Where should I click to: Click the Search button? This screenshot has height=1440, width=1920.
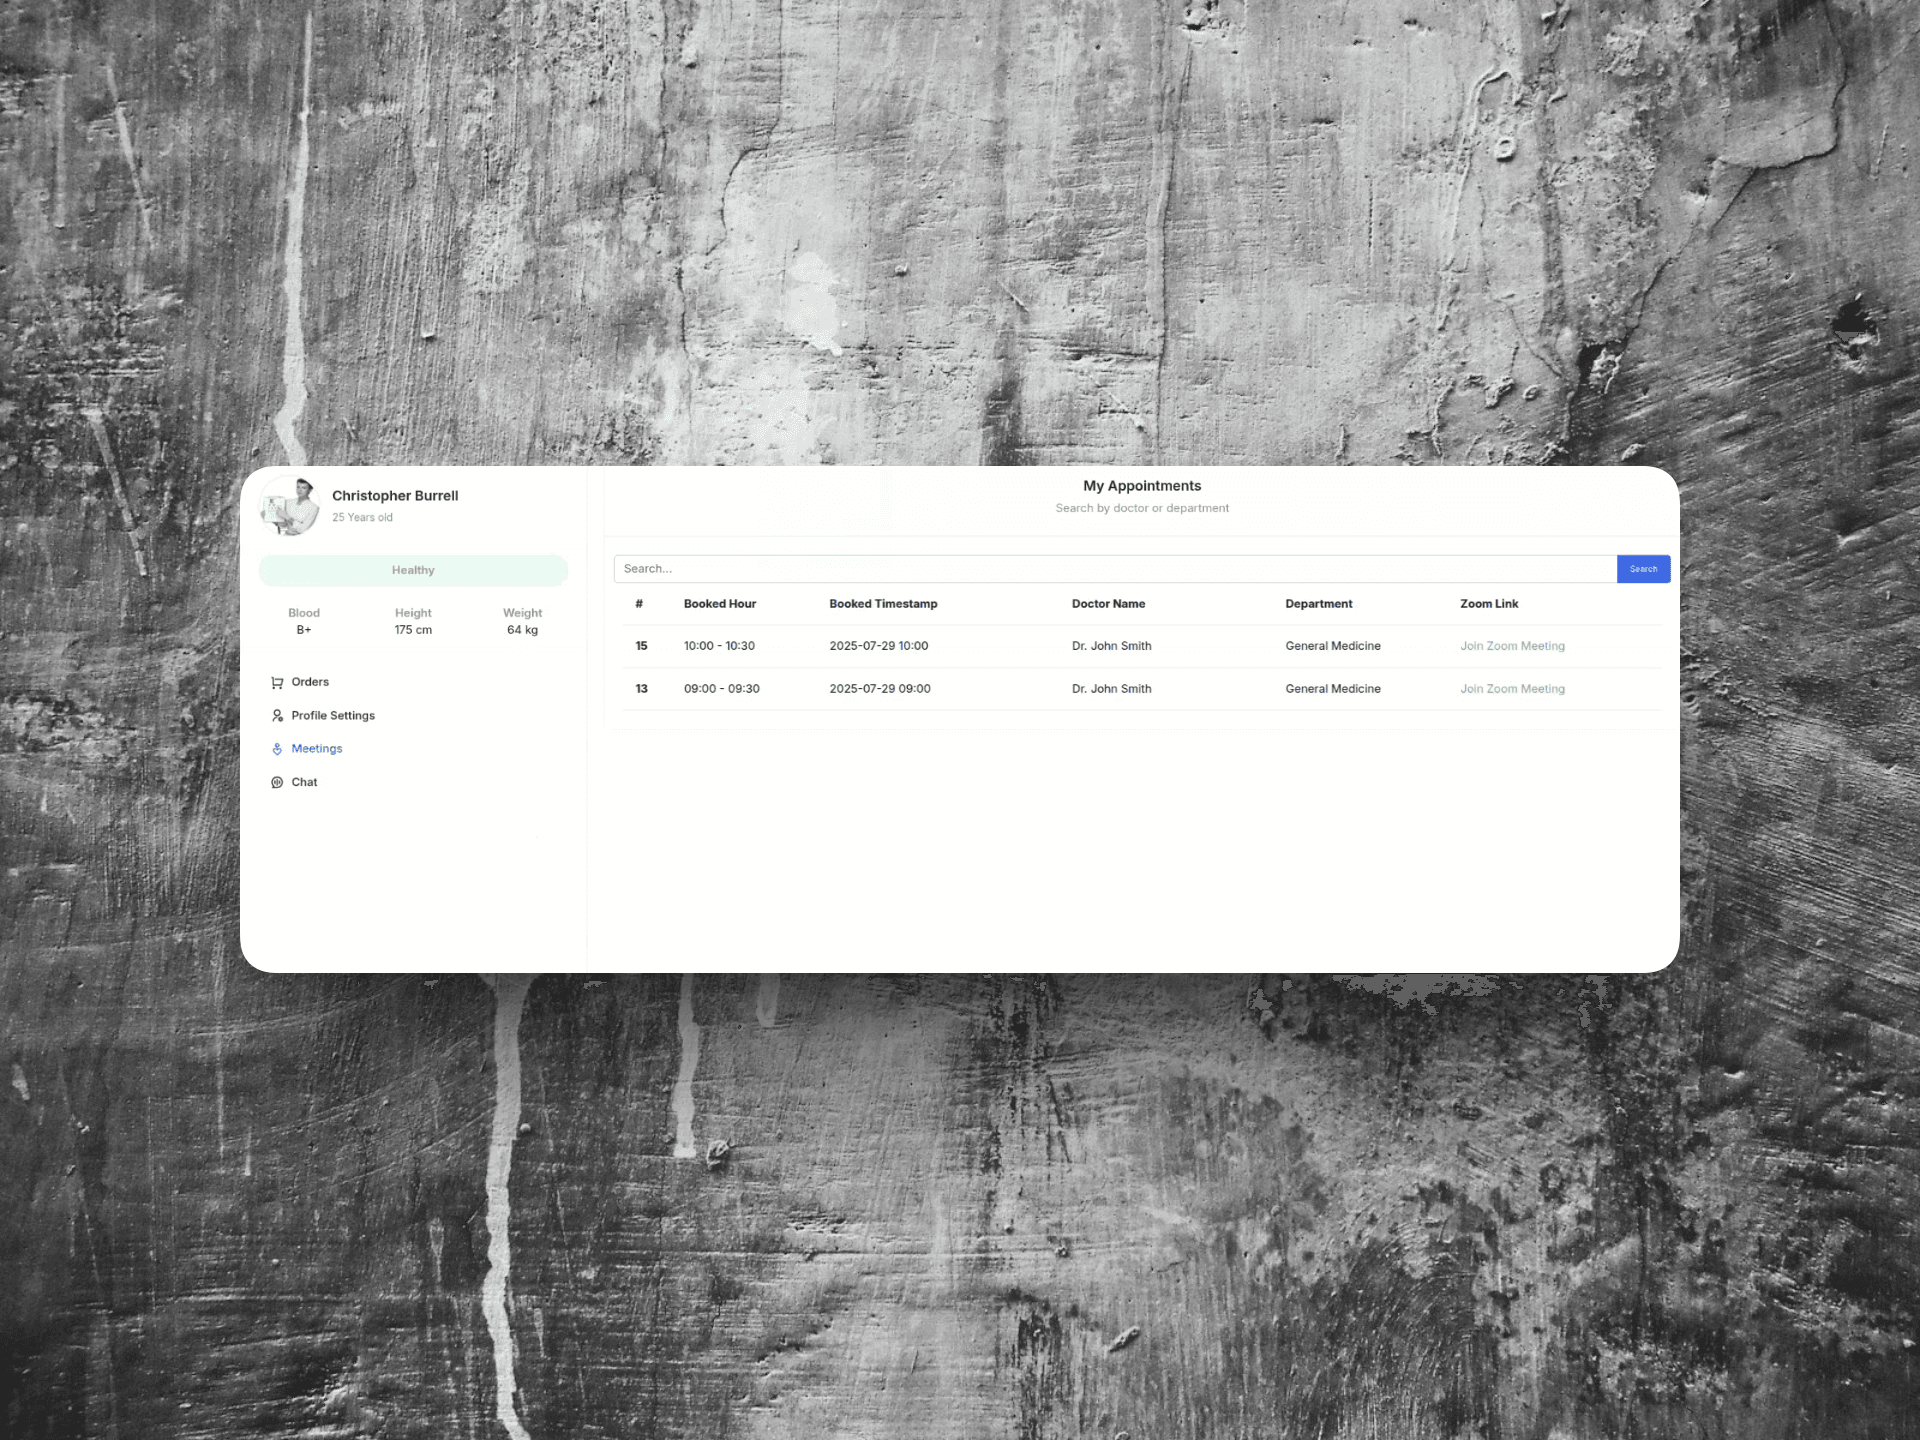point(1643,568)
